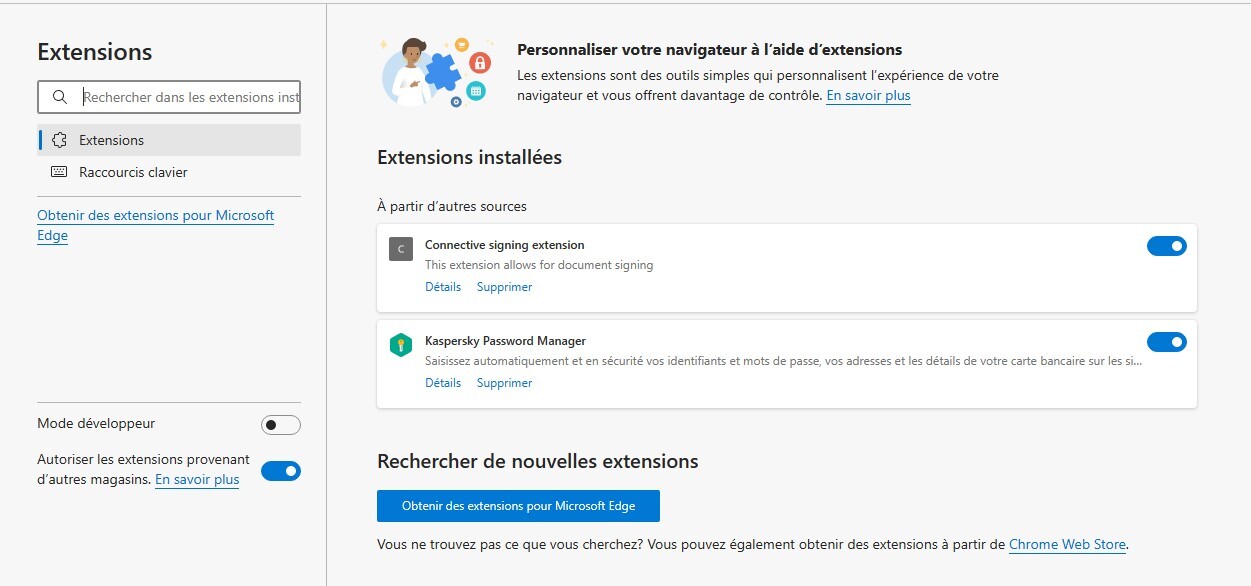Screen dimensions: 1251x586
Task: Open the Chrome Web Store link
Action: (x=1067, y=545)
